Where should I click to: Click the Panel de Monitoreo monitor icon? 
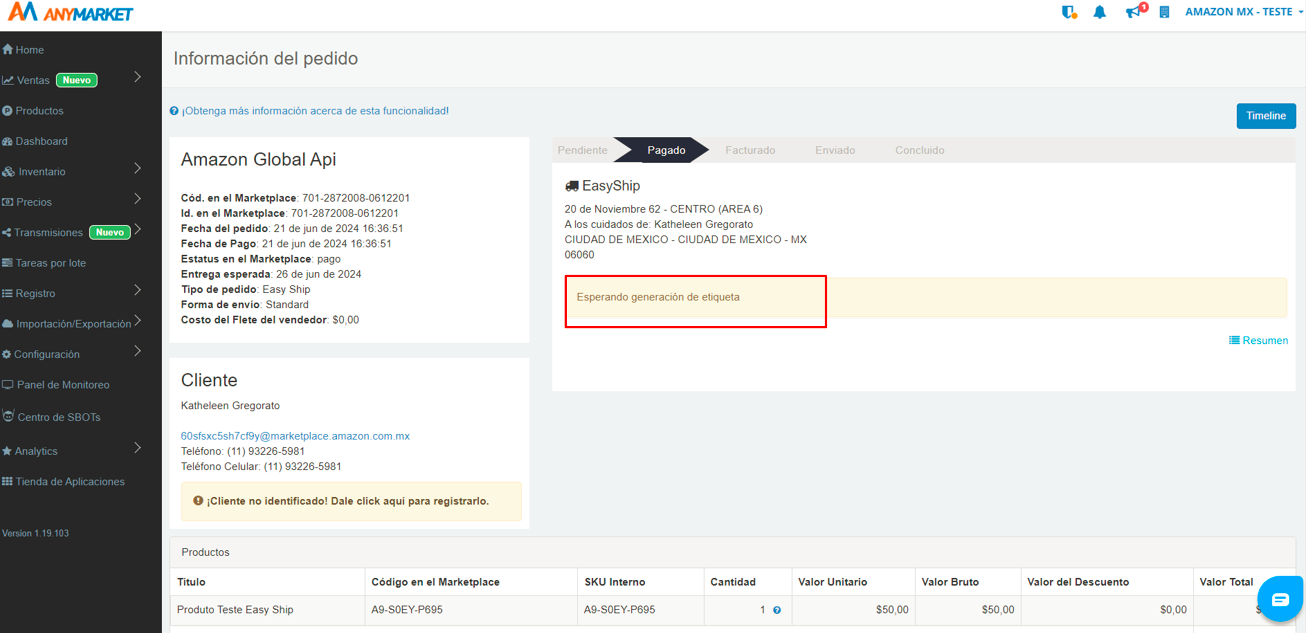coord(8,385)
